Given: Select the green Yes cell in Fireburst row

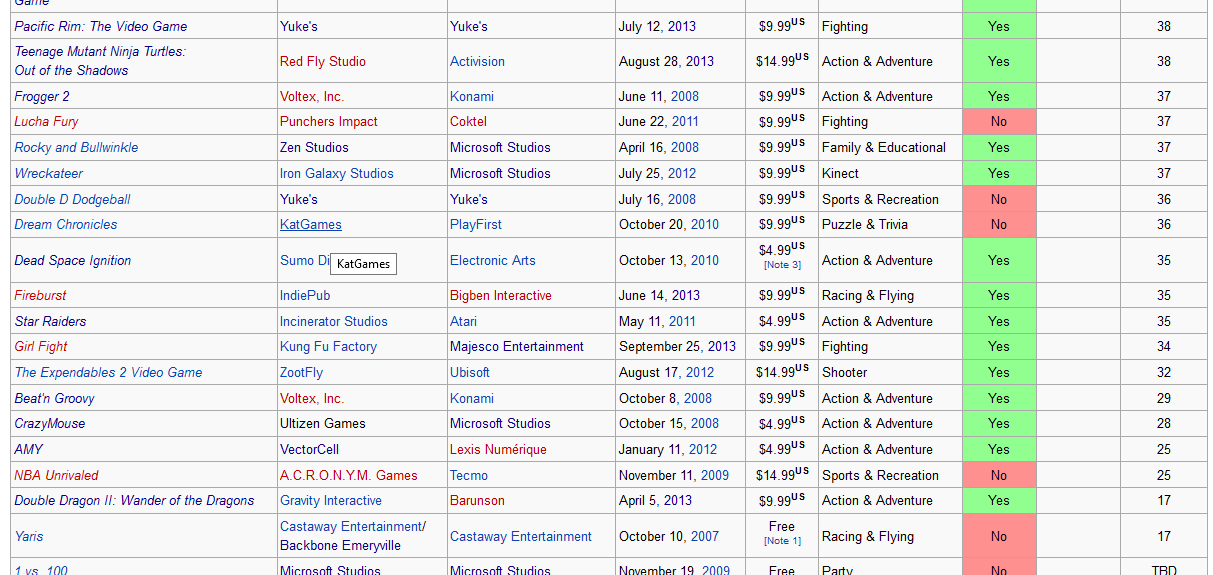Looking at the screenshot, I should [x=999, y=295].
